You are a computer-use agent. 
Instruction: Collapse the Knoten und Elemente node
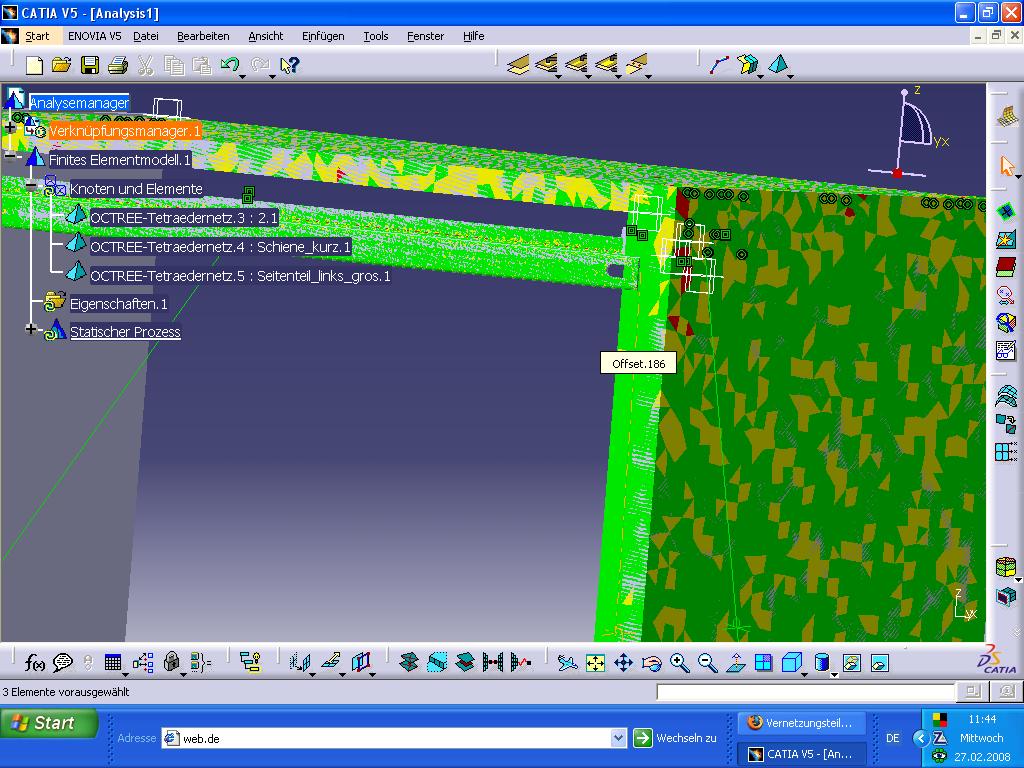31,185
